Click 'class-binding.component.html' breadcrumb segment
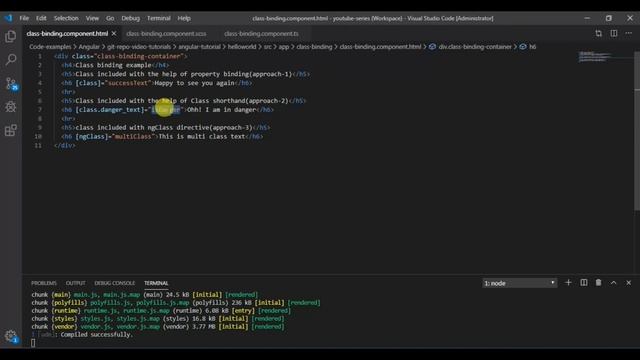The width and height of the screenshot is (640, 360). [x=380, y=47]
